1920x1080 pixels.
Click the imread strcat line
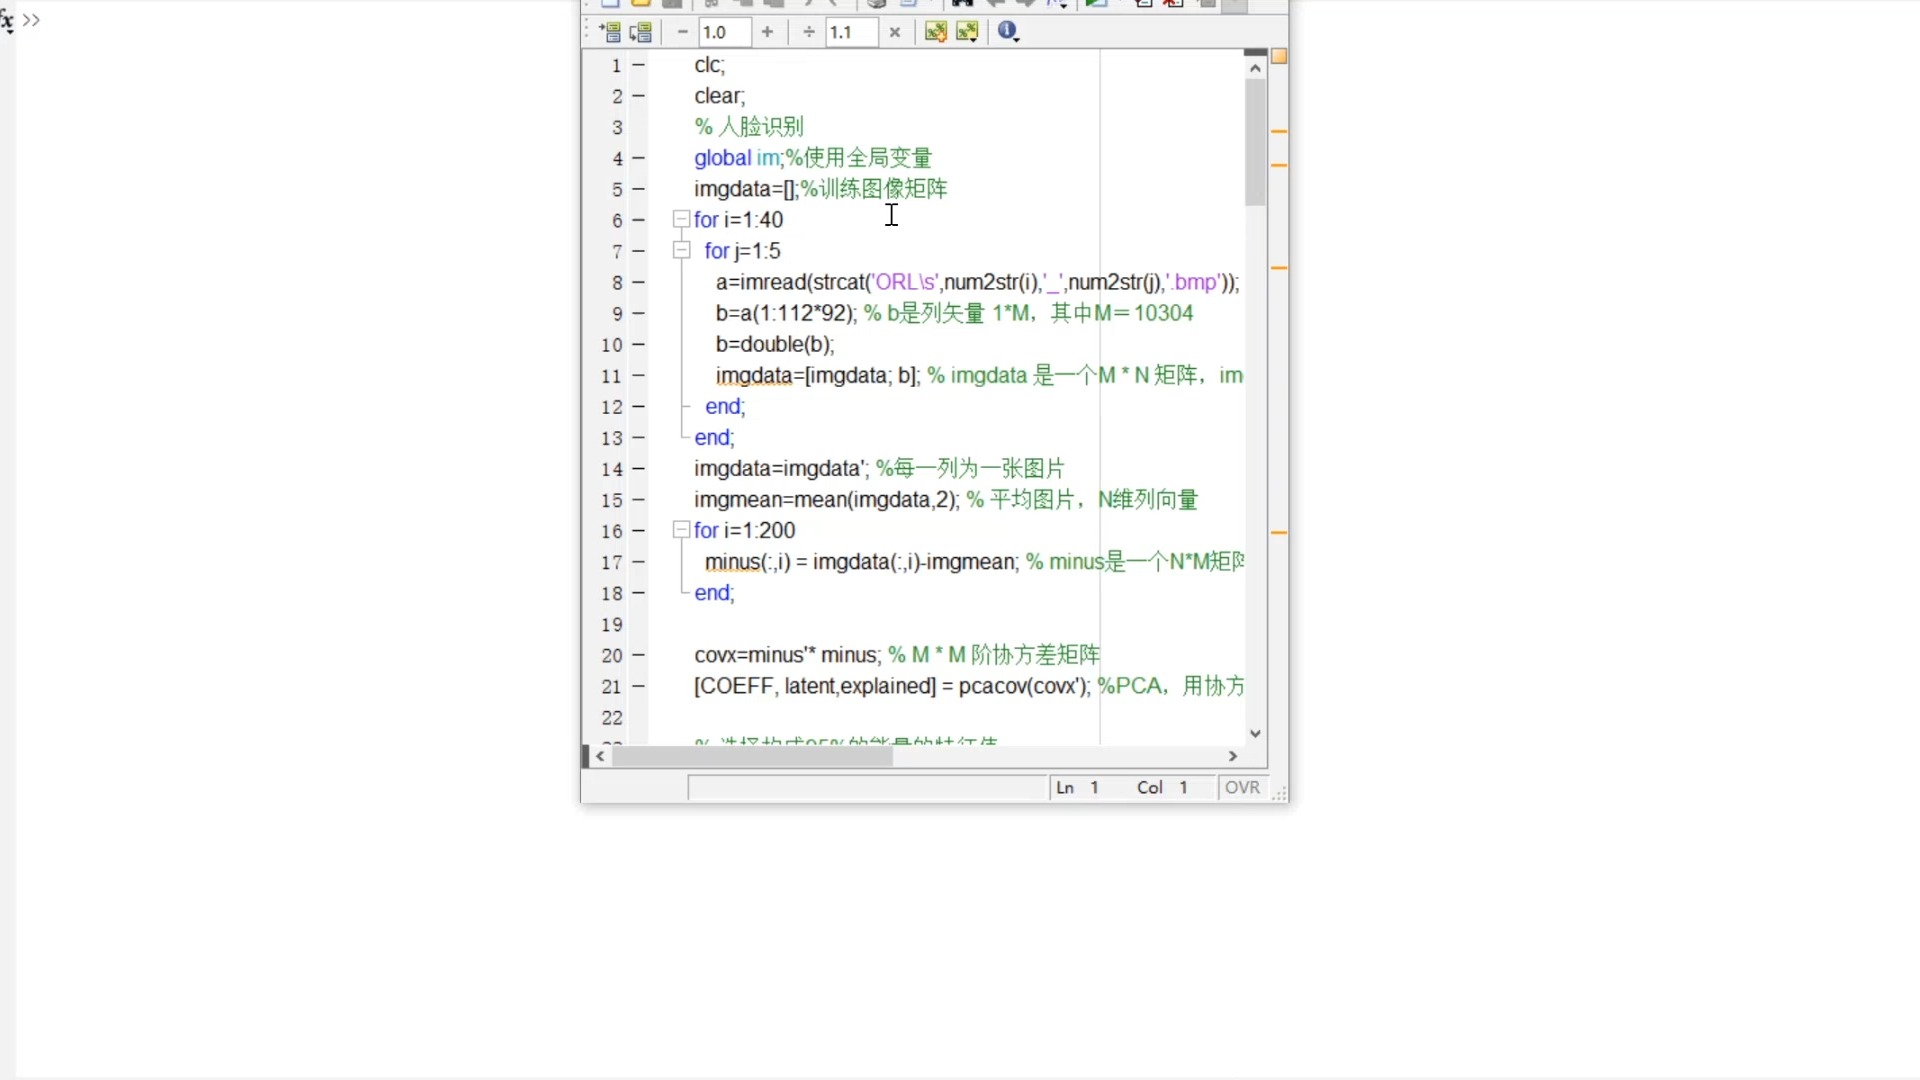(977, 282)
